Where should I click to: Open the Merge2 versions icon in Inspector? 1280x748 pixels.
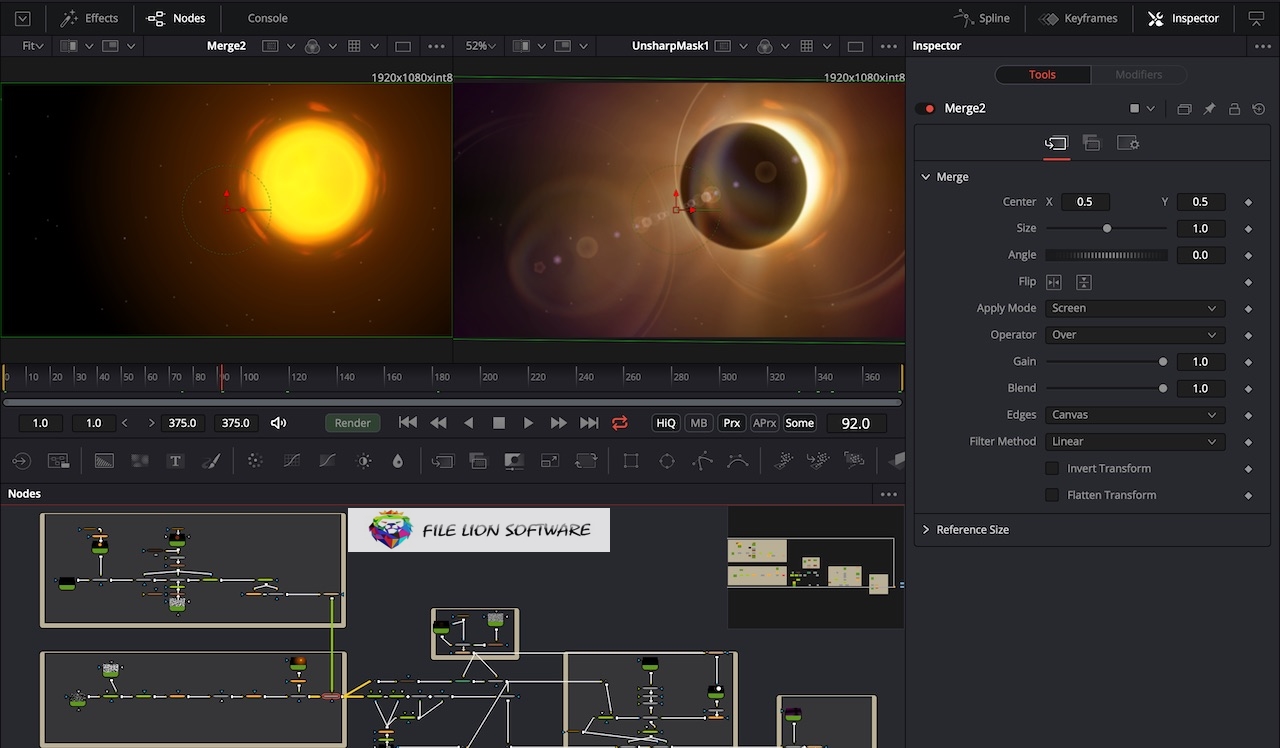1184,109
